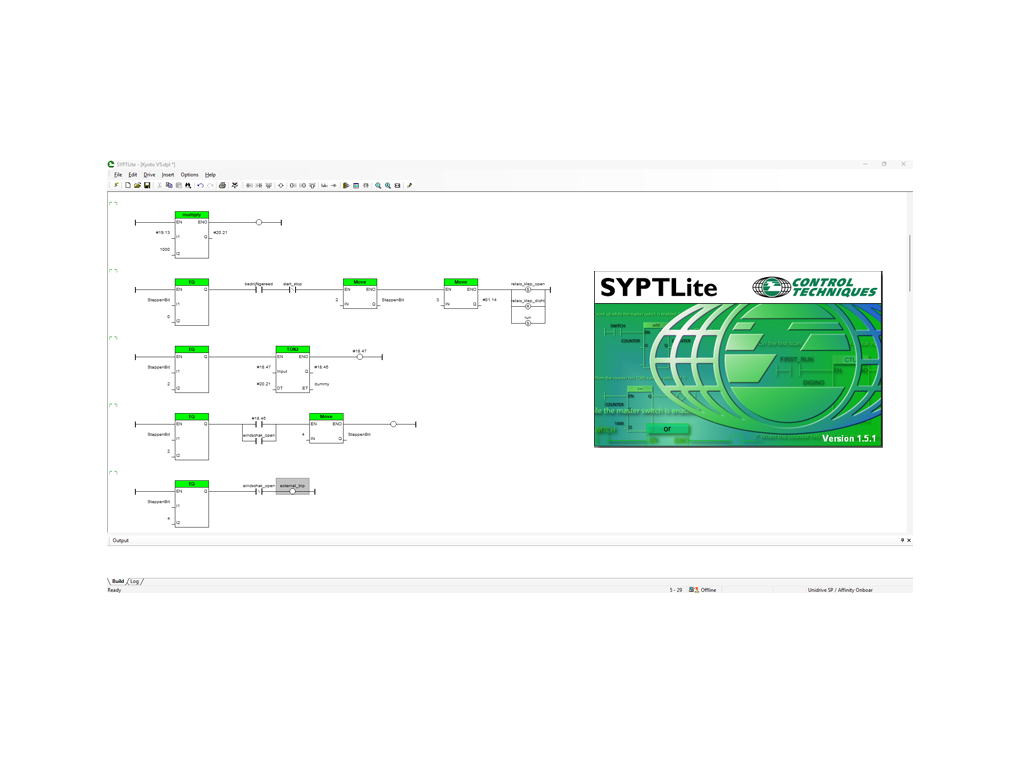
Task: Zoom in with the magnifier toolbar icon
Action: (x=378, y=185)
